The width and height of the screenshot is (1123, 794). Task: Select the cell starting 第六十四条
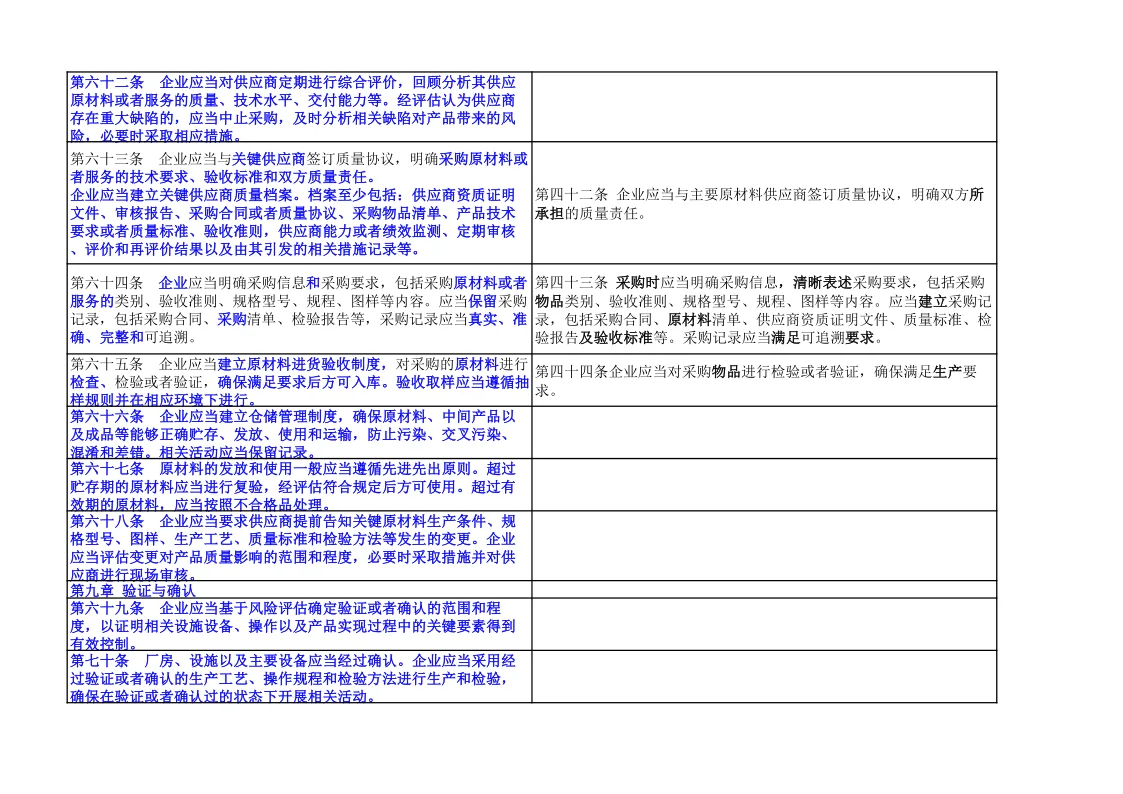[299, 309]
